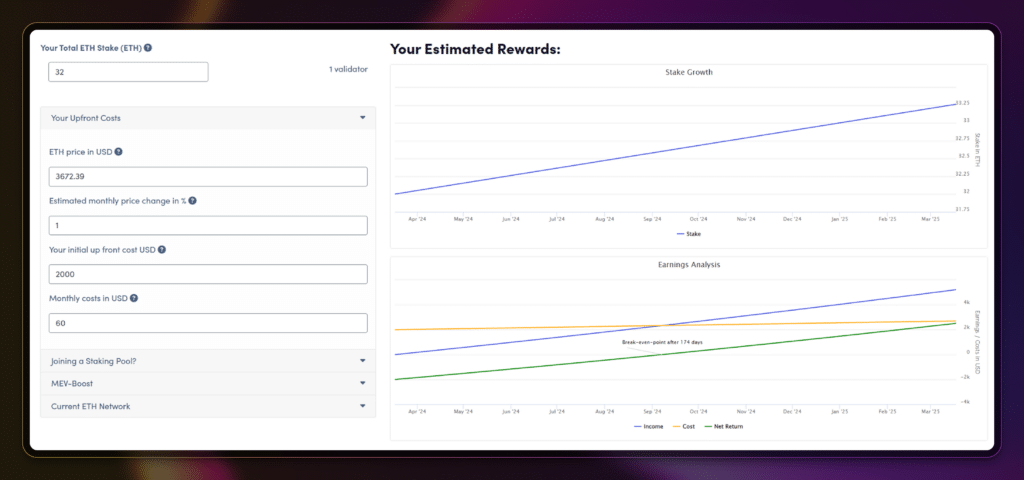1024x480 pixels.
Task: Toggle Income series in Earnings Analysis legend
Action: 648,426
